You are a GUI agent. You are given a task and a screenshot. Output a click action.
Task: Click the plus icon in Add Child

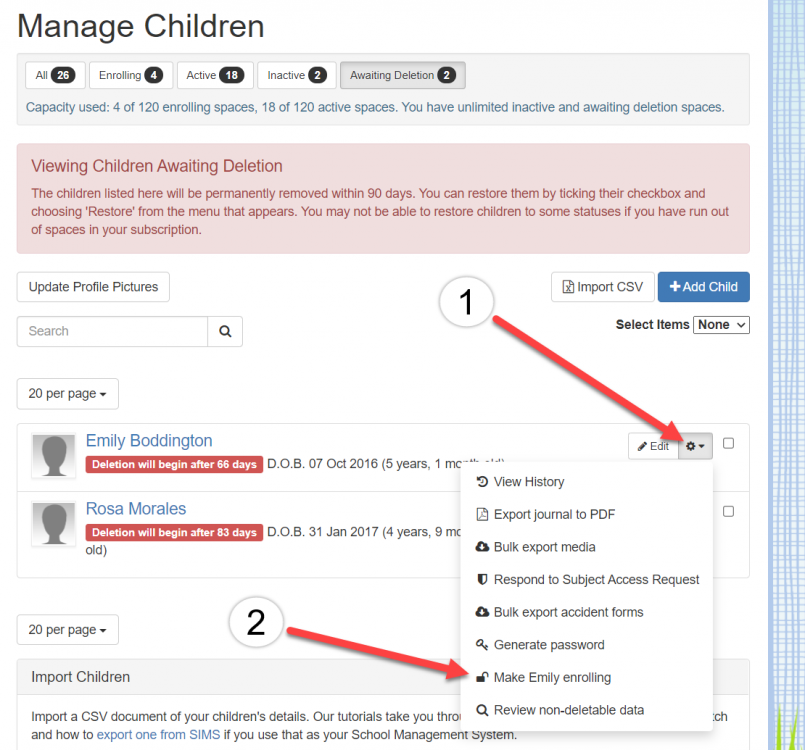[x=675, y=286]
